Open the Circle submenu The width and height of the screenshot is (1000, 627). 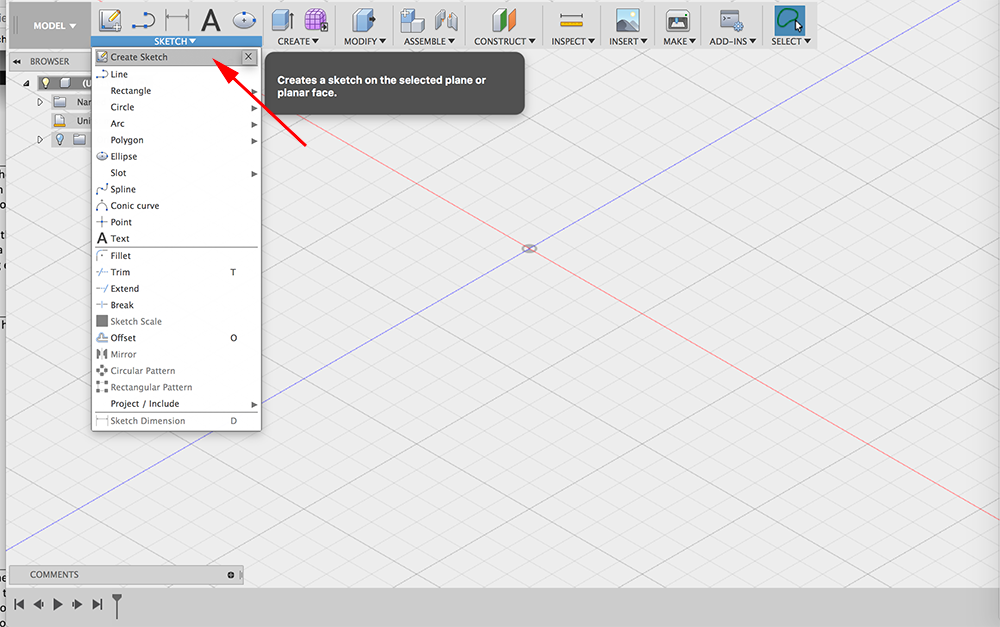(x=177, y=107)
